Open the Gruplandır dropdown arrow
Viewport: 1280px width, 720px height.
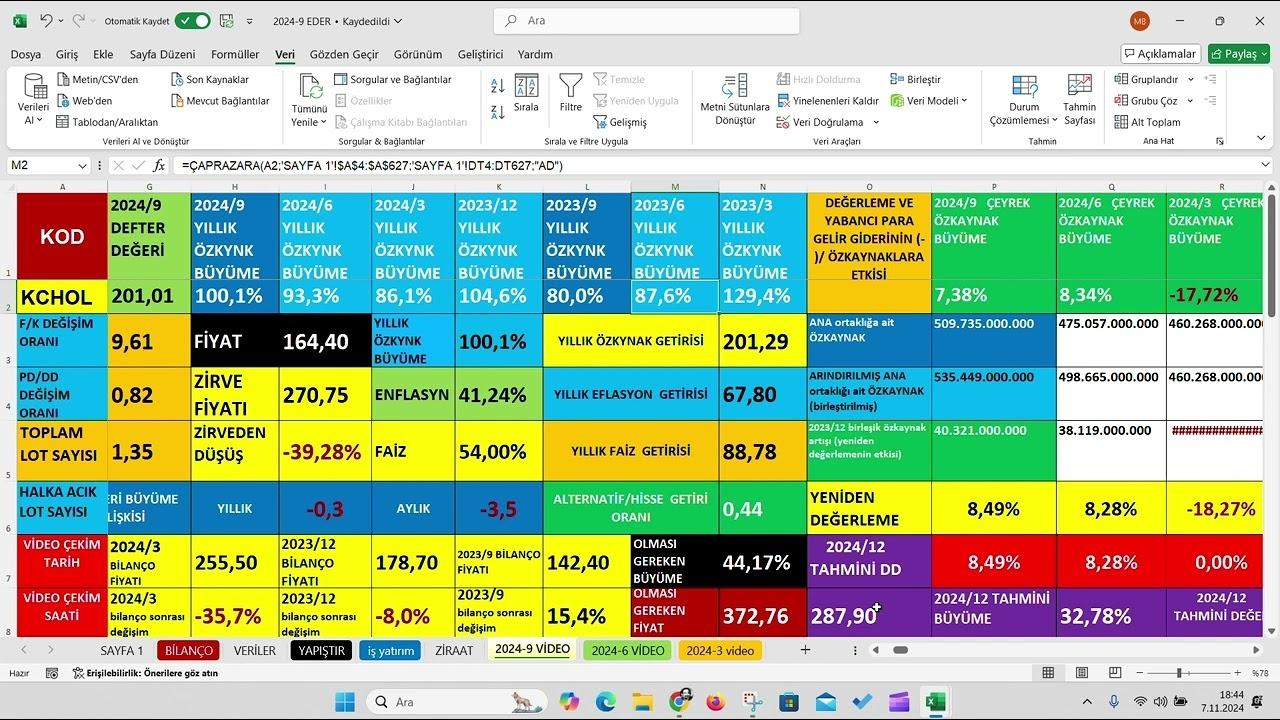click(x=1190, y=79)
